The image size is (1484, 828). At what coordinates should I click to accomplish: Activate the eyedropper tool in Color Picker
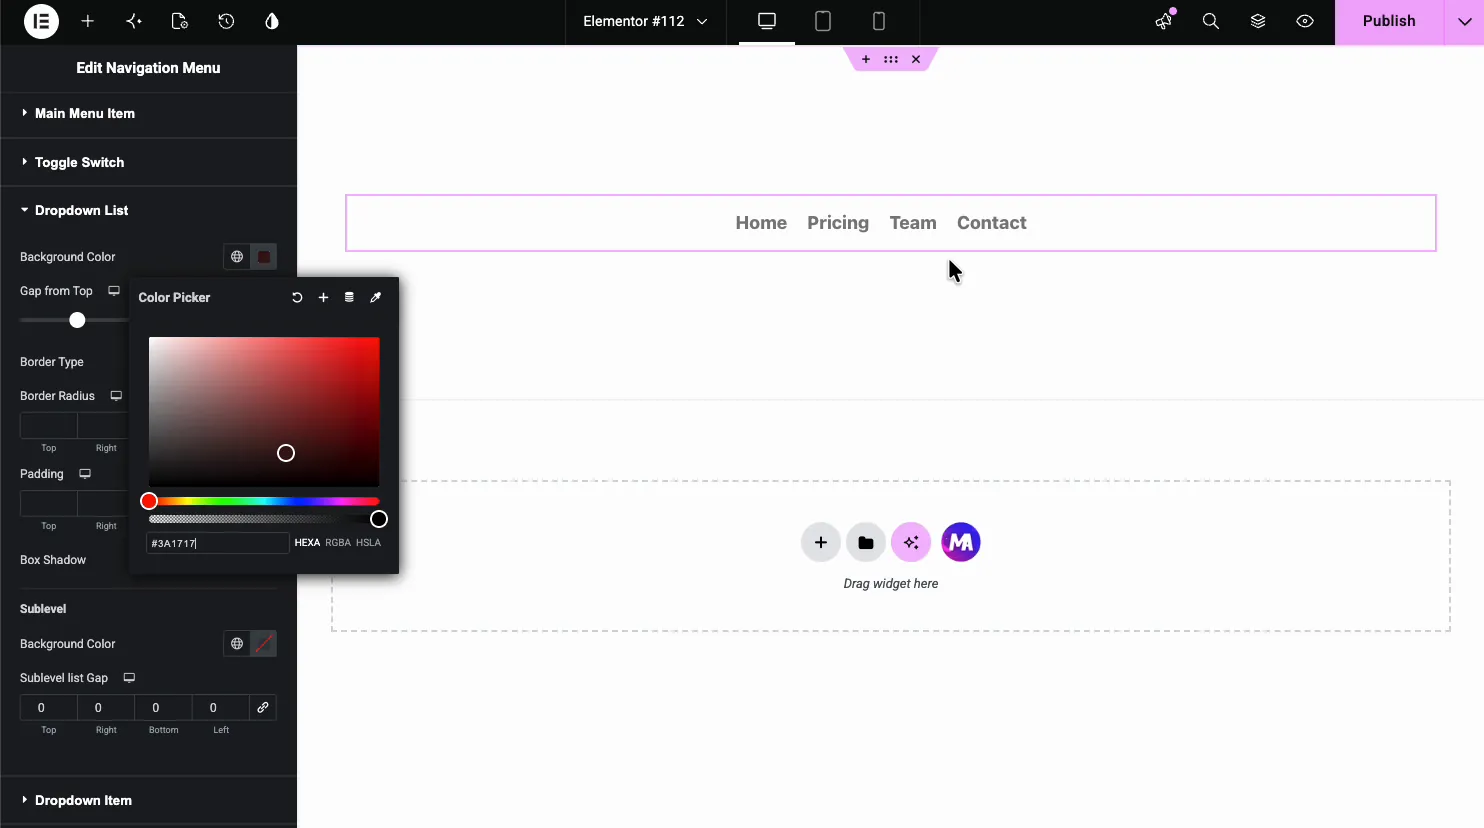point(376,298)
